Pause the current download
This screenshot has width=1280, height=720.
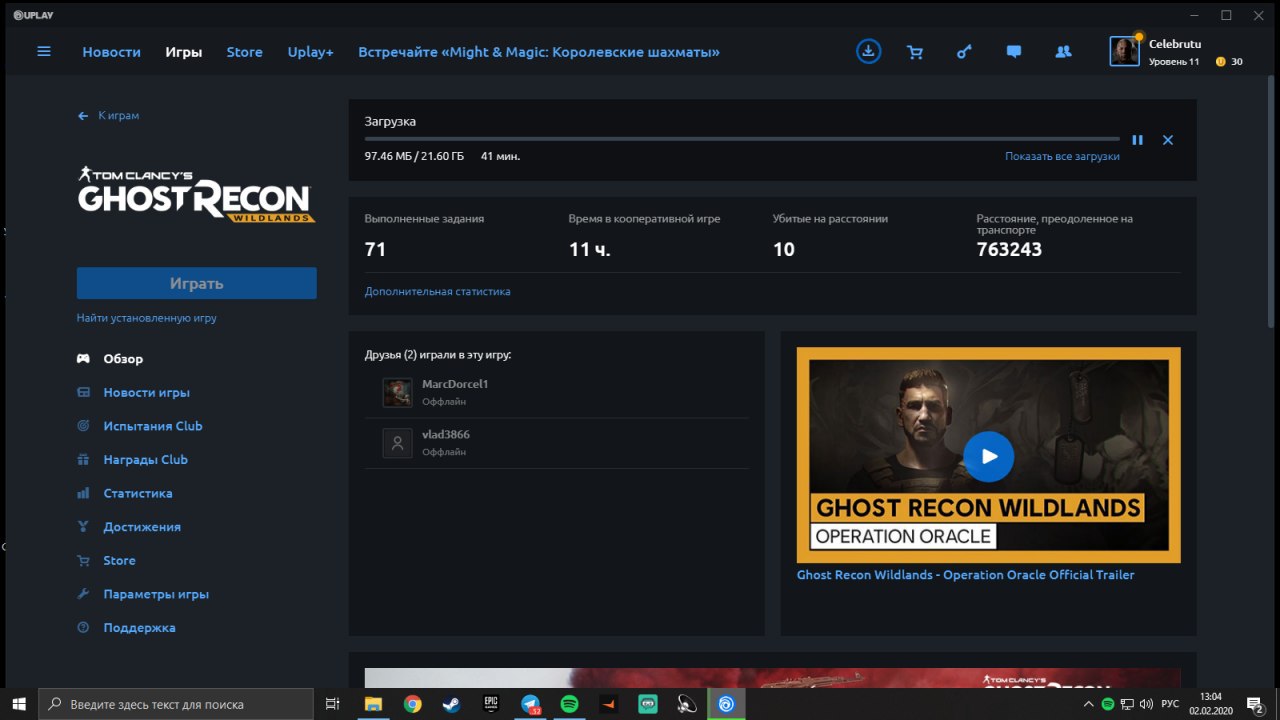click(1137, 140)
